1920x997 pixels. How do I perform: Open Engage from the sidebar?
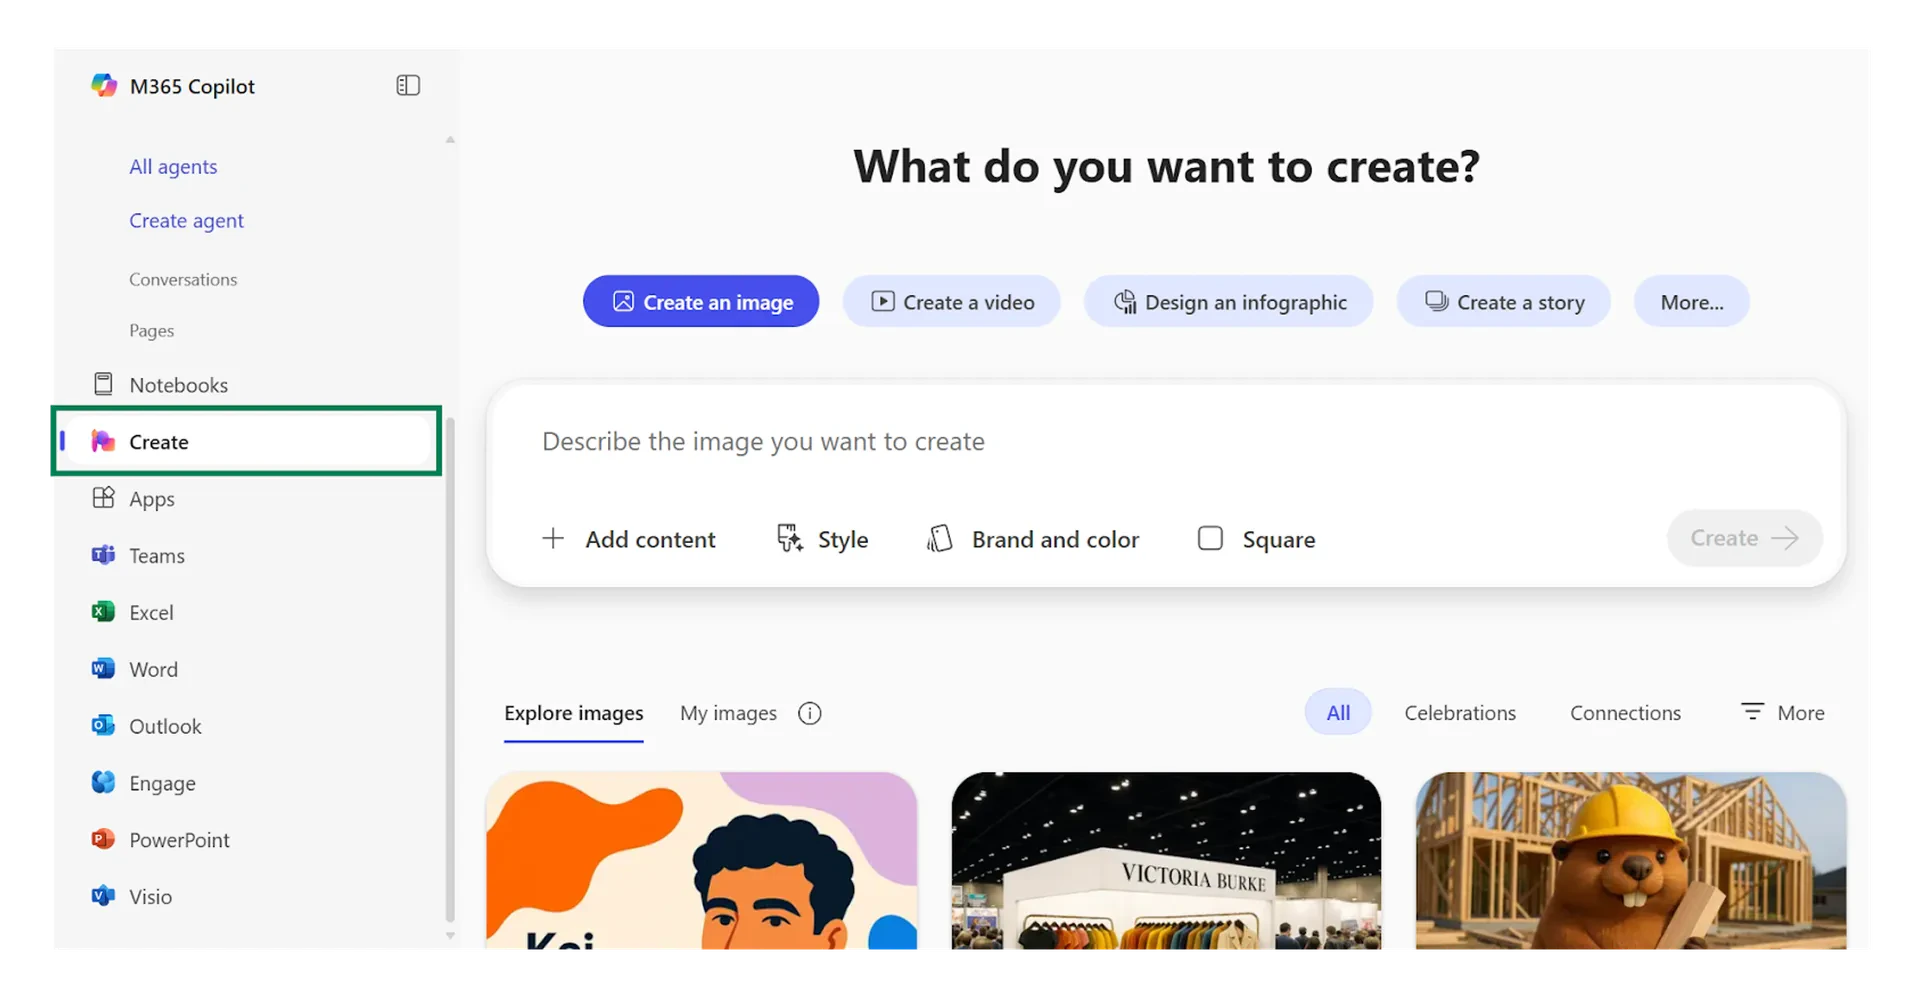tap(161, 782)
